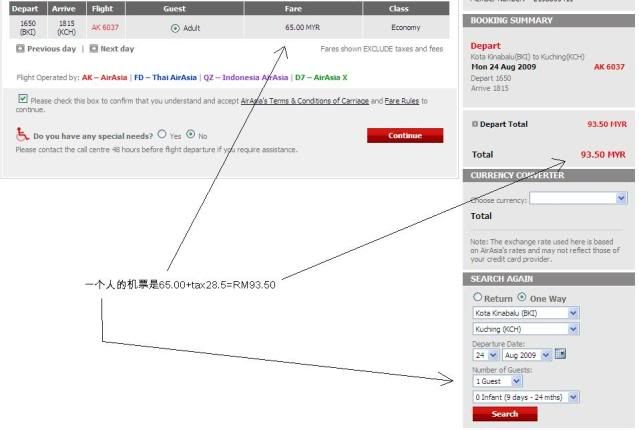
Task: Toggle the terms and conditions checkbox
Action: tap(23, 99)
